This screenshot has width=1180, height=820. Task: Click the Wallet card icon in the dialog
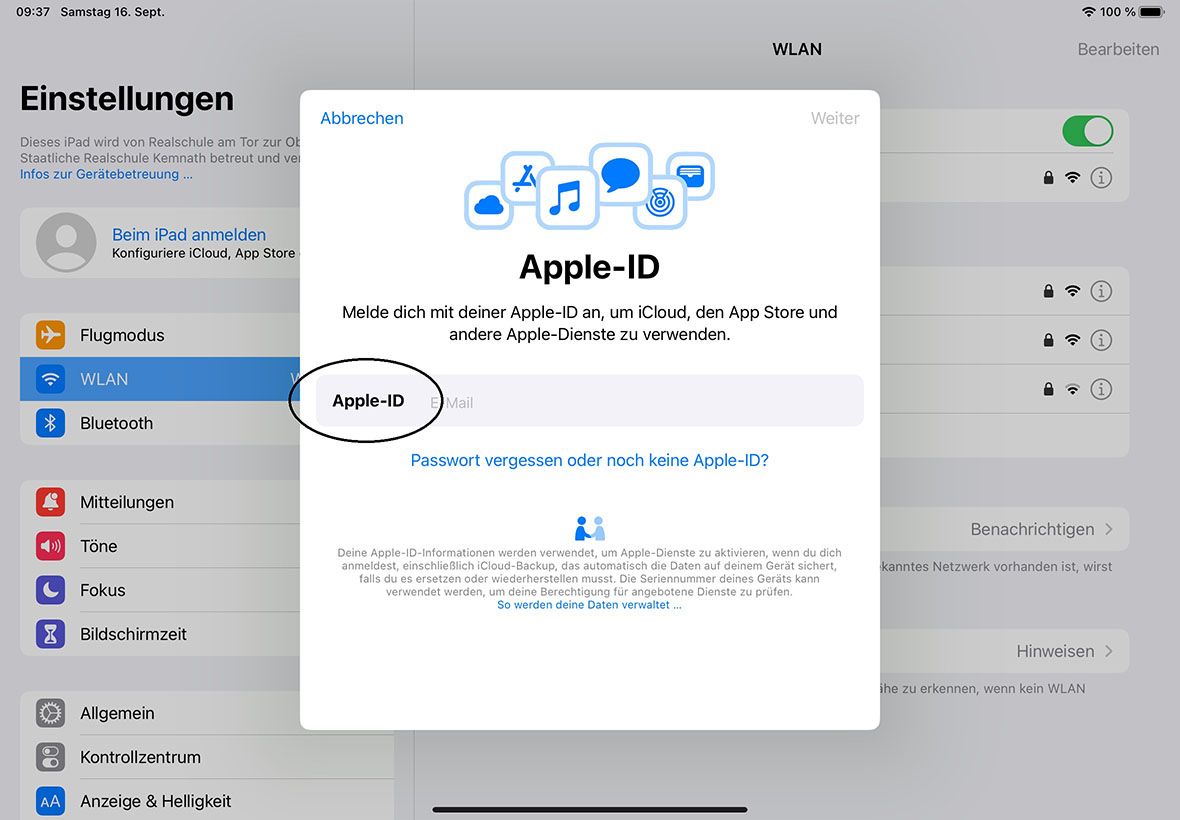point(690,175)
